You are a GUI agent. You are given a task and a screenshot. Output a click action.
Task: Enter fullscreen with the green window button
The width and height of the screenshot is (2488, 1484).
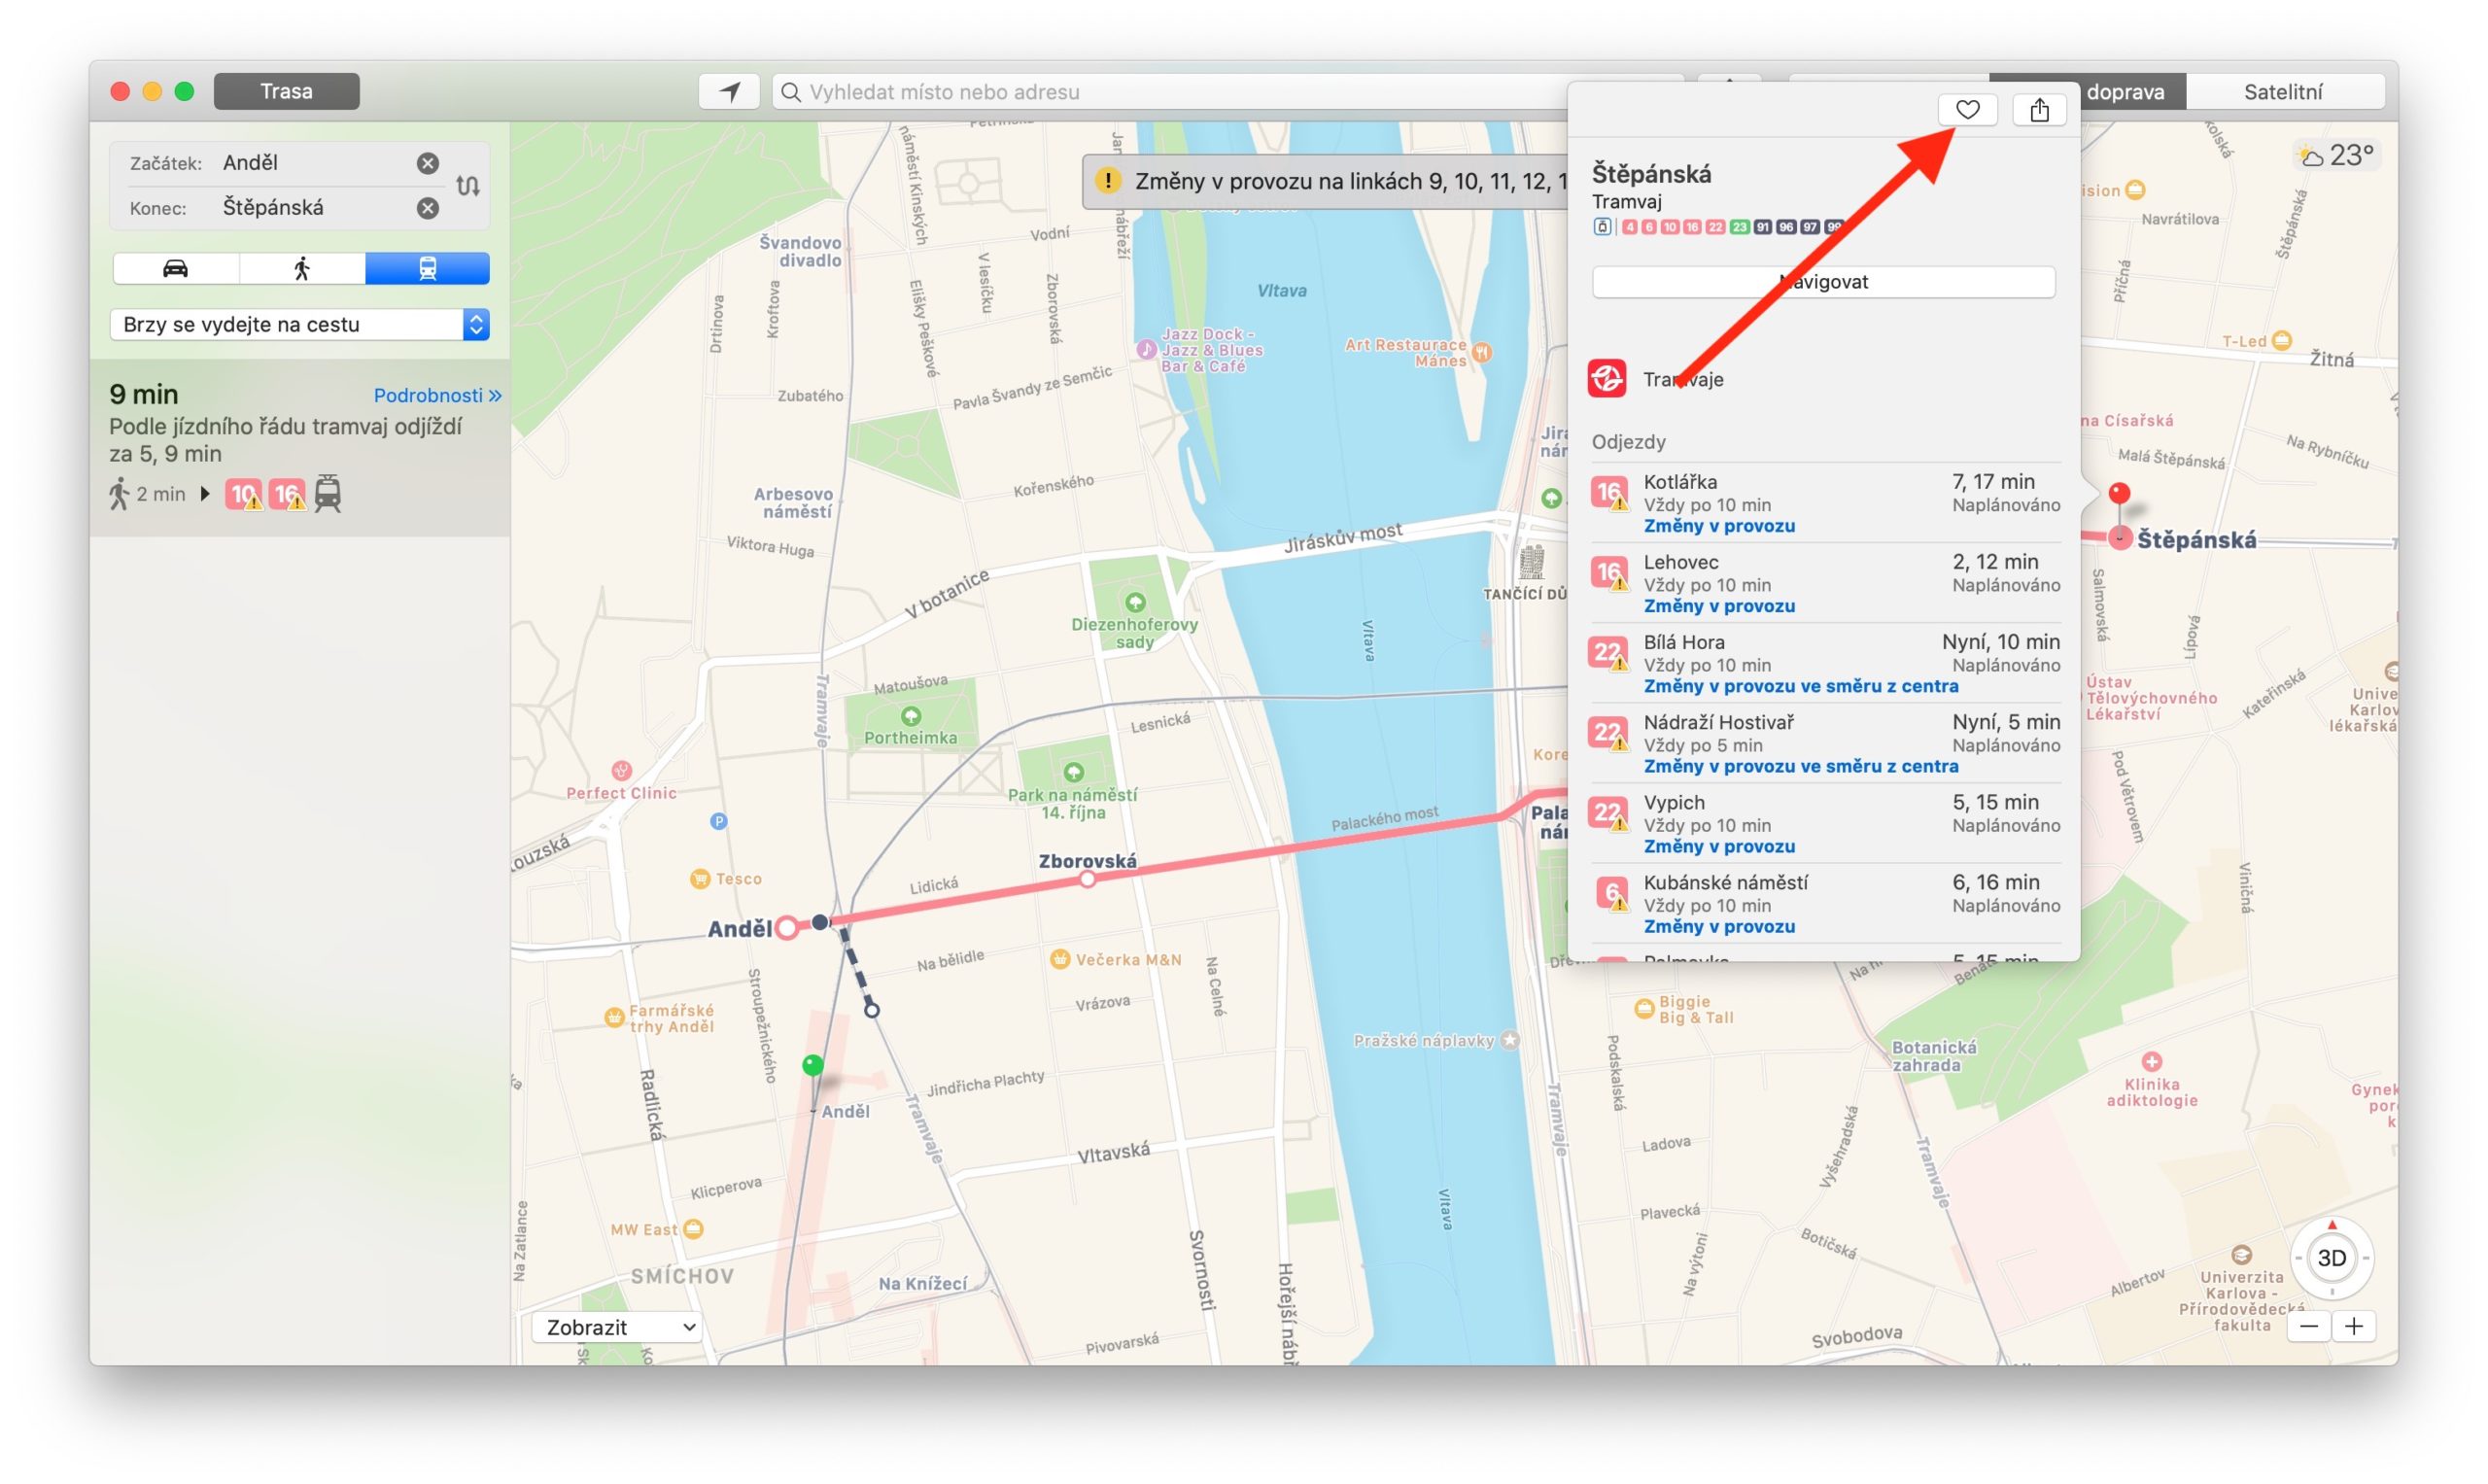(x=184, y=92)
